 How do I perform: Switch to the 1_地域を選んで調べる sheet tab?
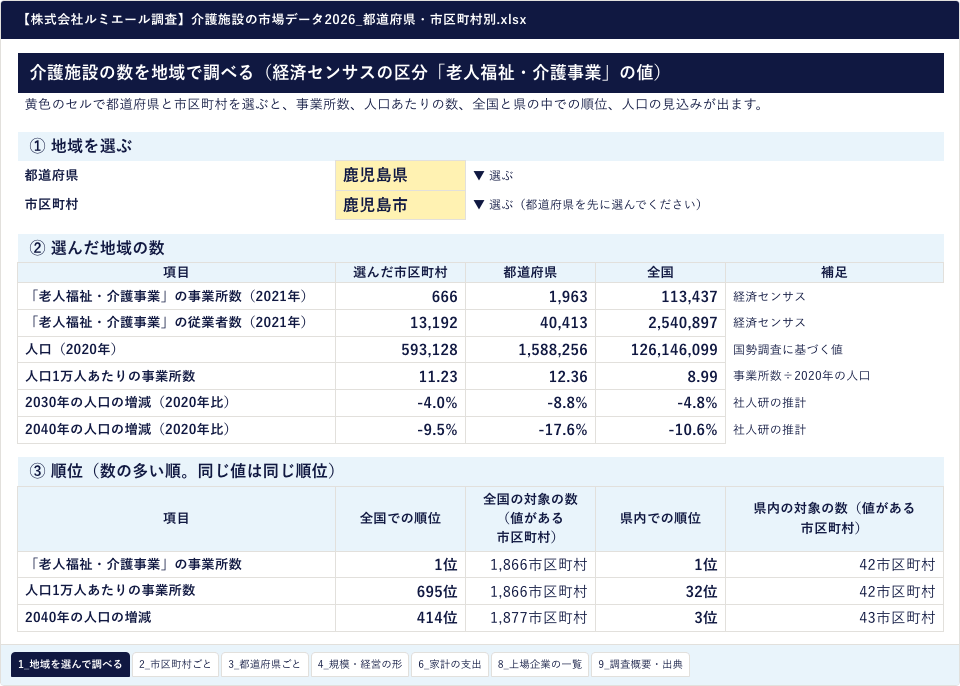tap(70, 665)
